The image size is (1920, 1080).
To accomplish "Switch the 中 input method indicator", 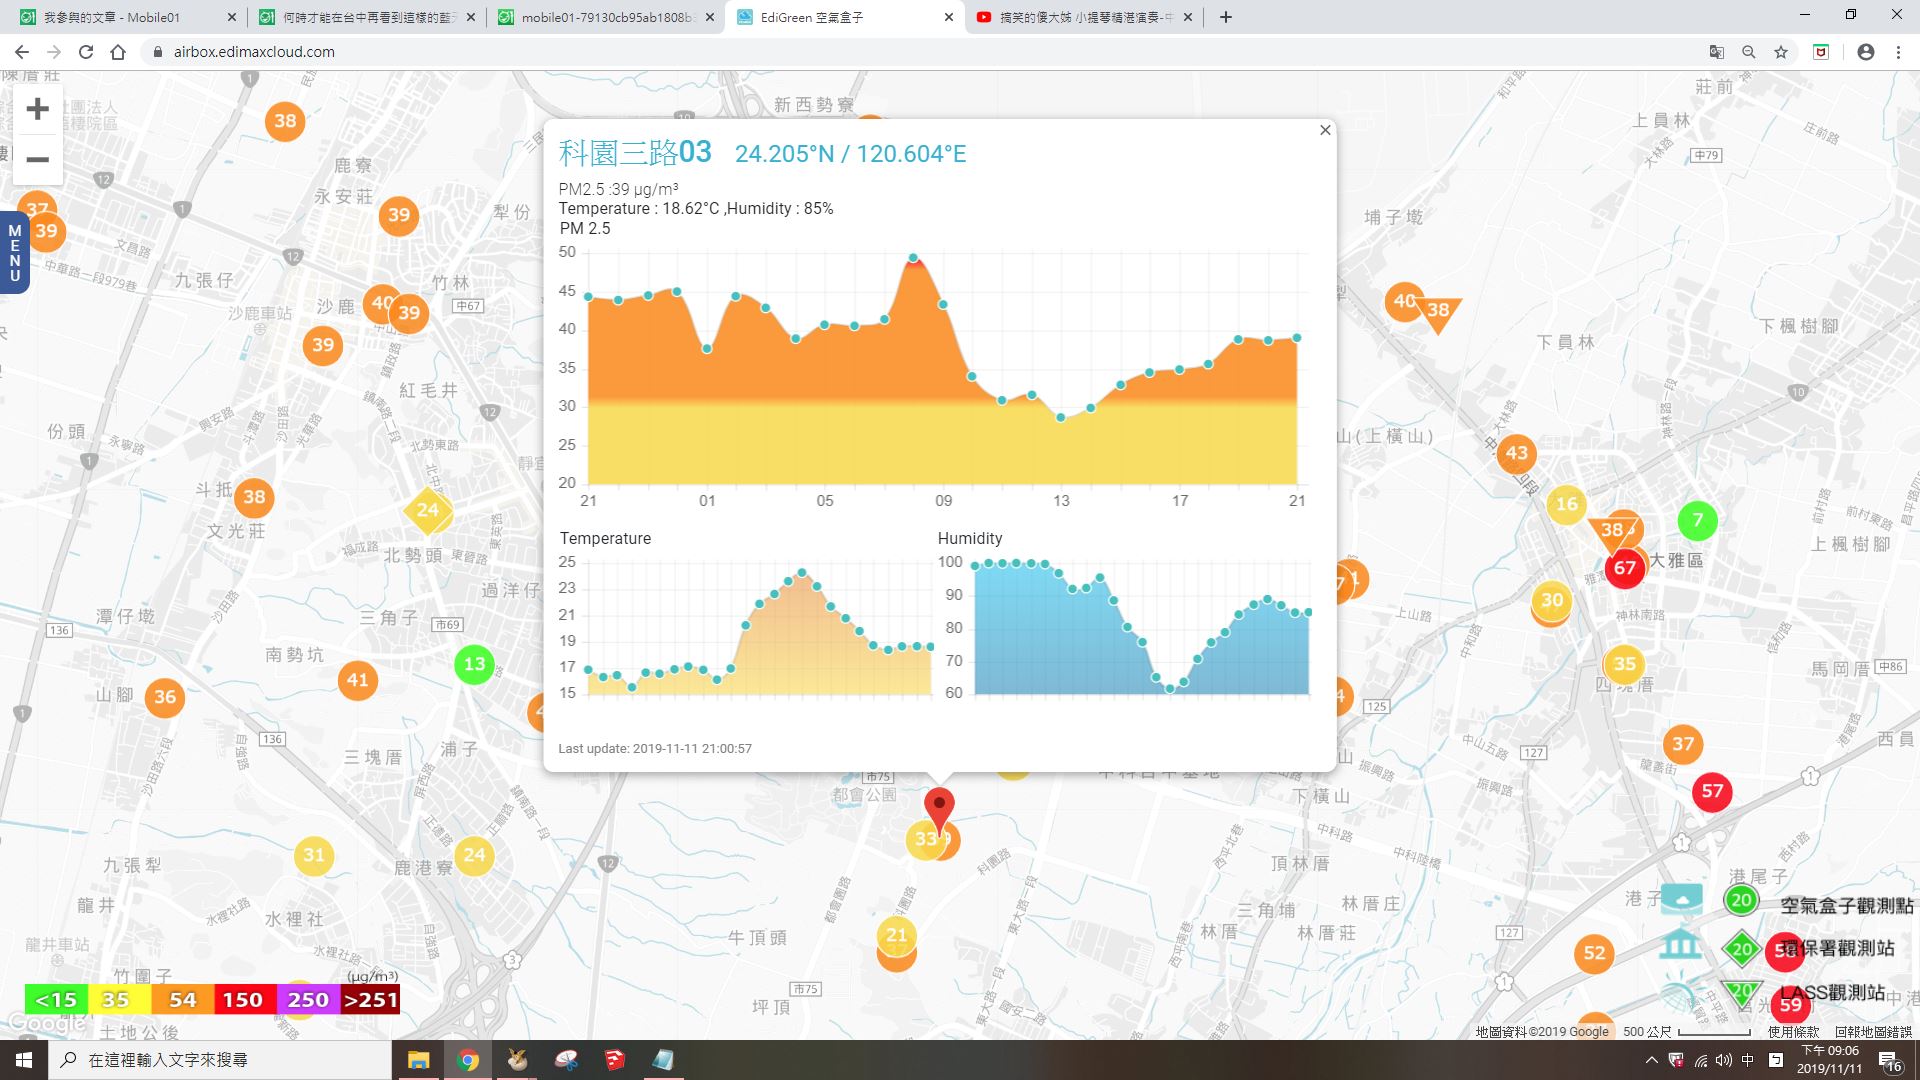I will coord(1747,1060).
